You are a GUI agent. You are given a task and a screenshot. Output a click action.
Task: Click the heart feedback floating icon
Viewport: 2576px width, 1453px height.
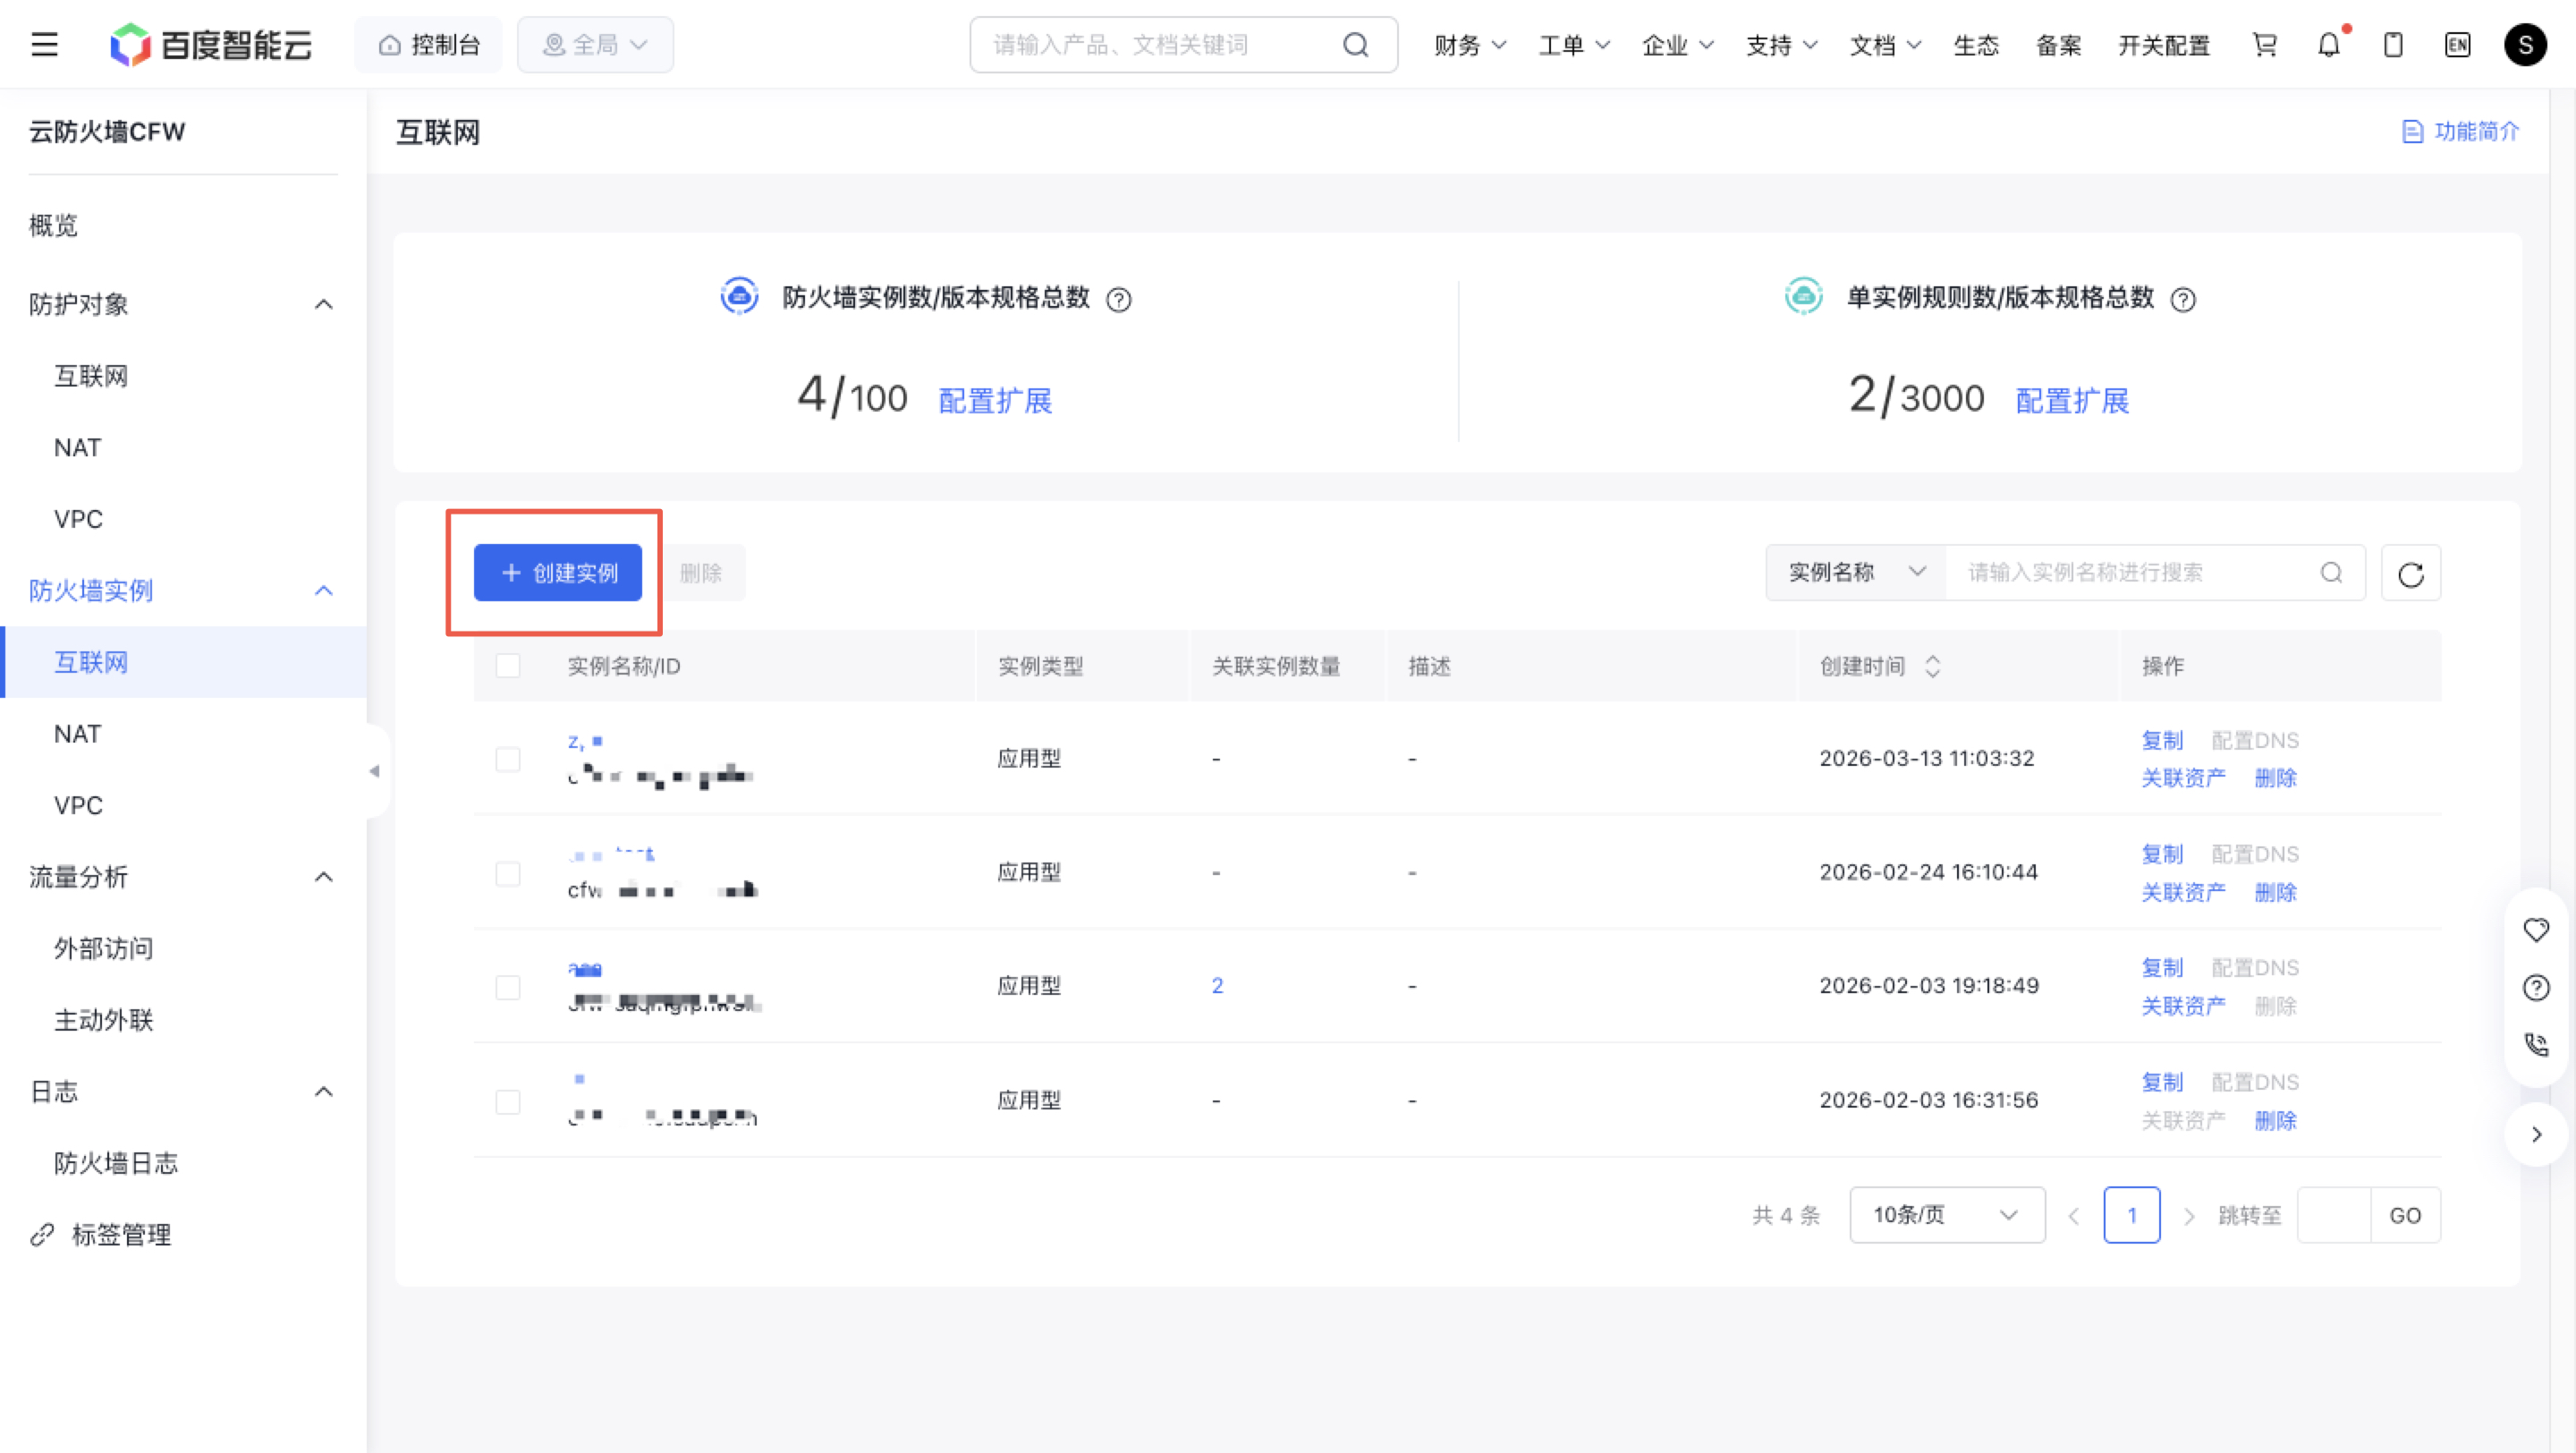(x=2536, y=930)
